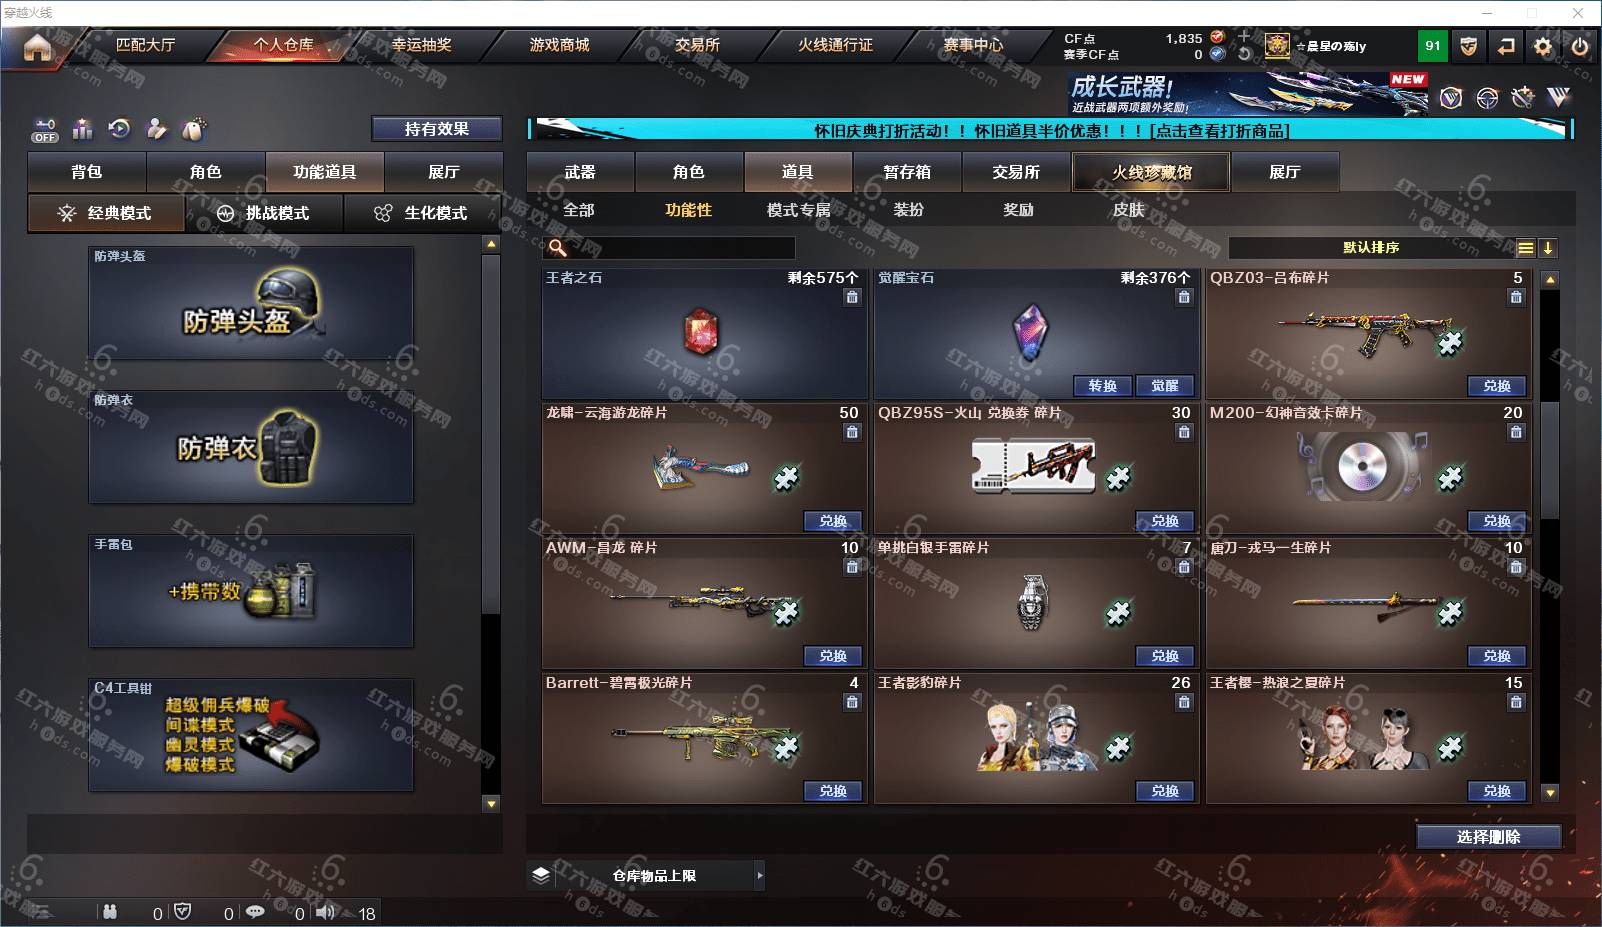The width and height of the screenshot is (1602, 927).
Task: Open the ranking podium icon
Action: pos(83,129)
